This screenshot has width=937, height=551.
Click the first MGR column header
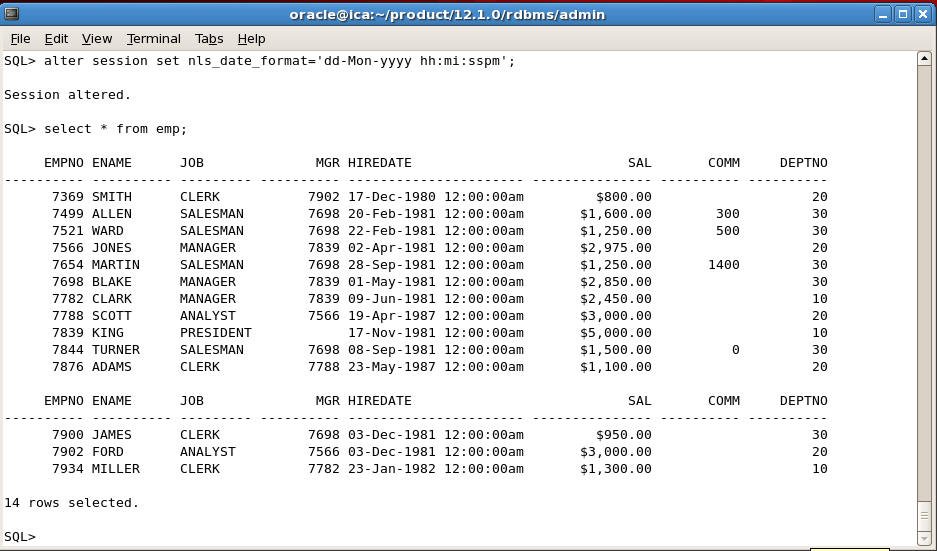pos(327,163)
